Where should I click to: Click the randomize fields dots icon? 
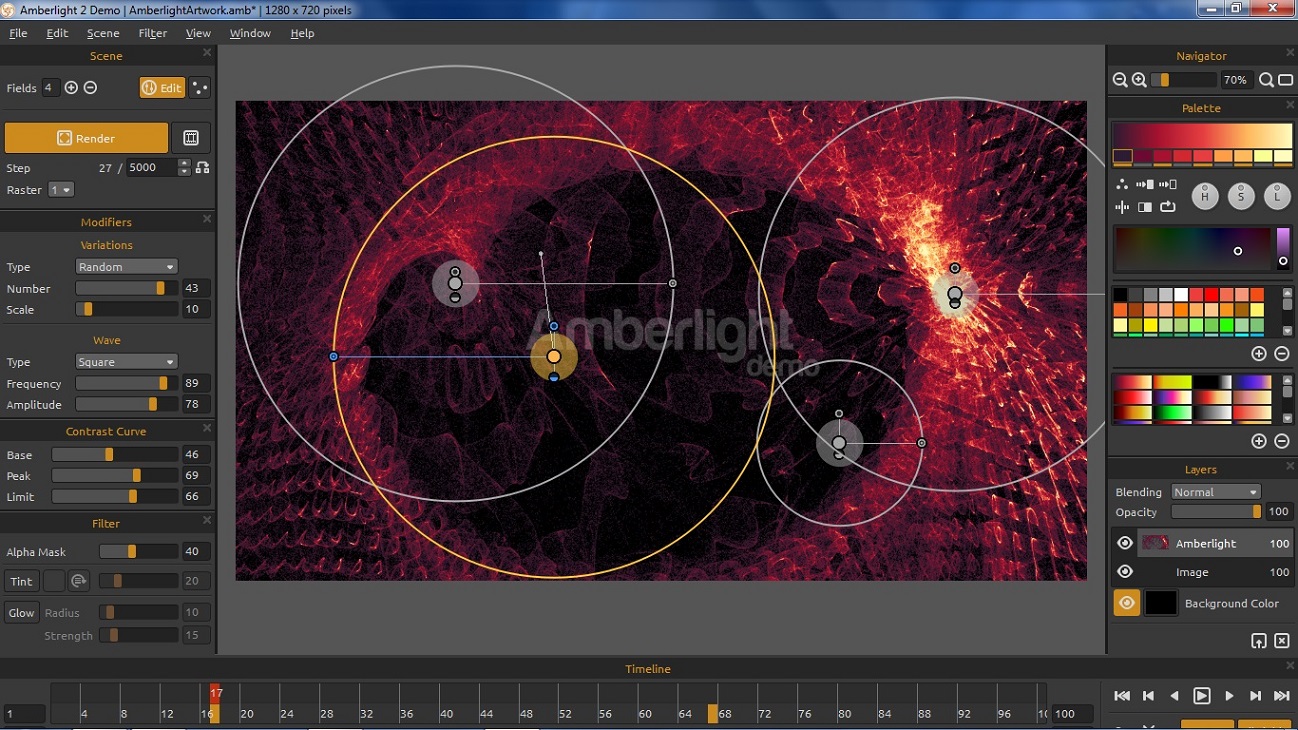coord(200,88)
